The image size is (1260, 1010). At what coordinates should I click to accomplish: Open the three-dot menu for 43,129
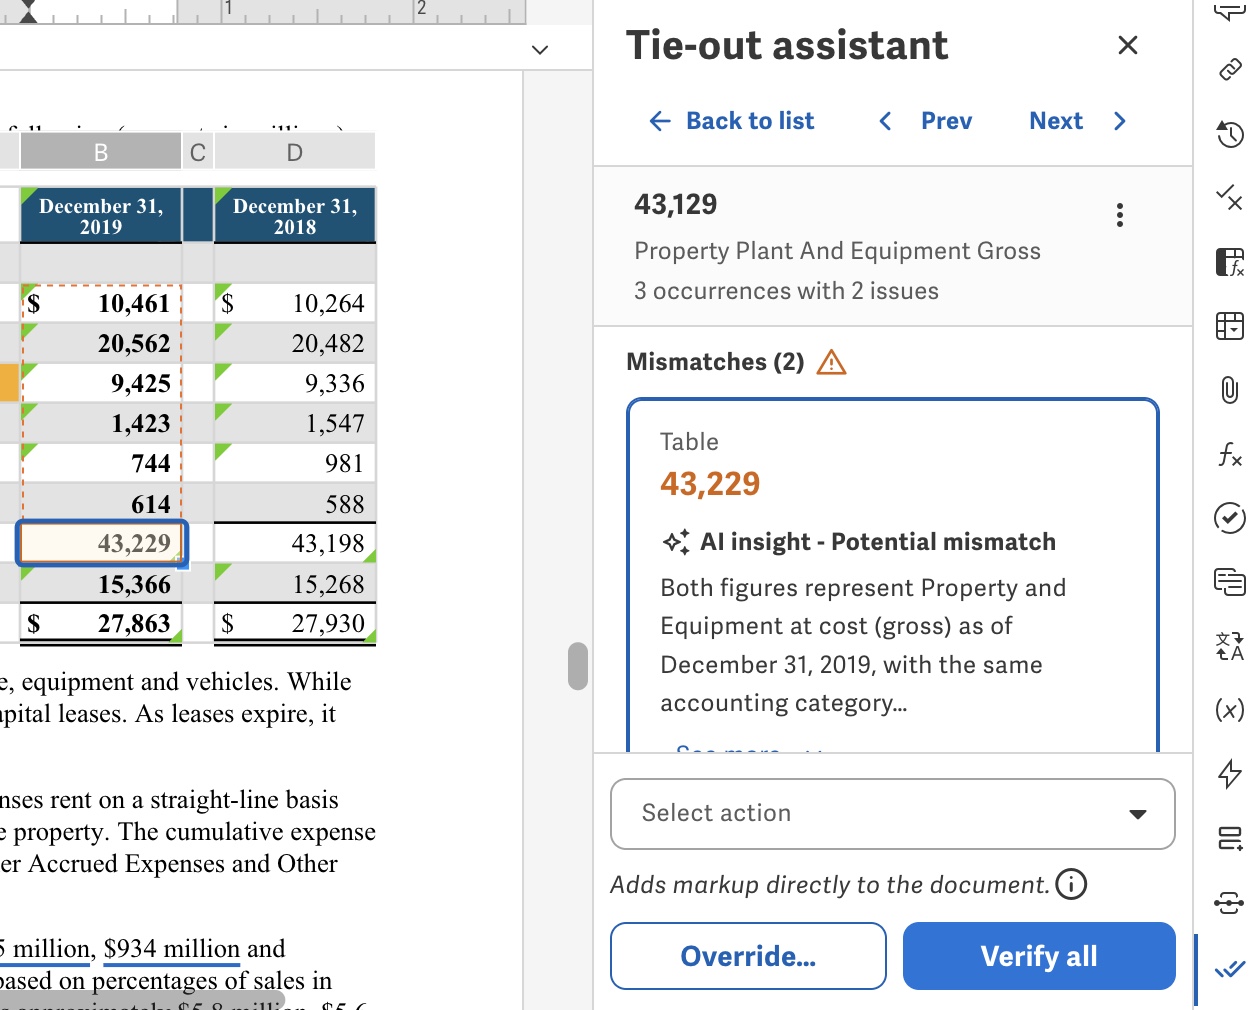[1120, 215]
